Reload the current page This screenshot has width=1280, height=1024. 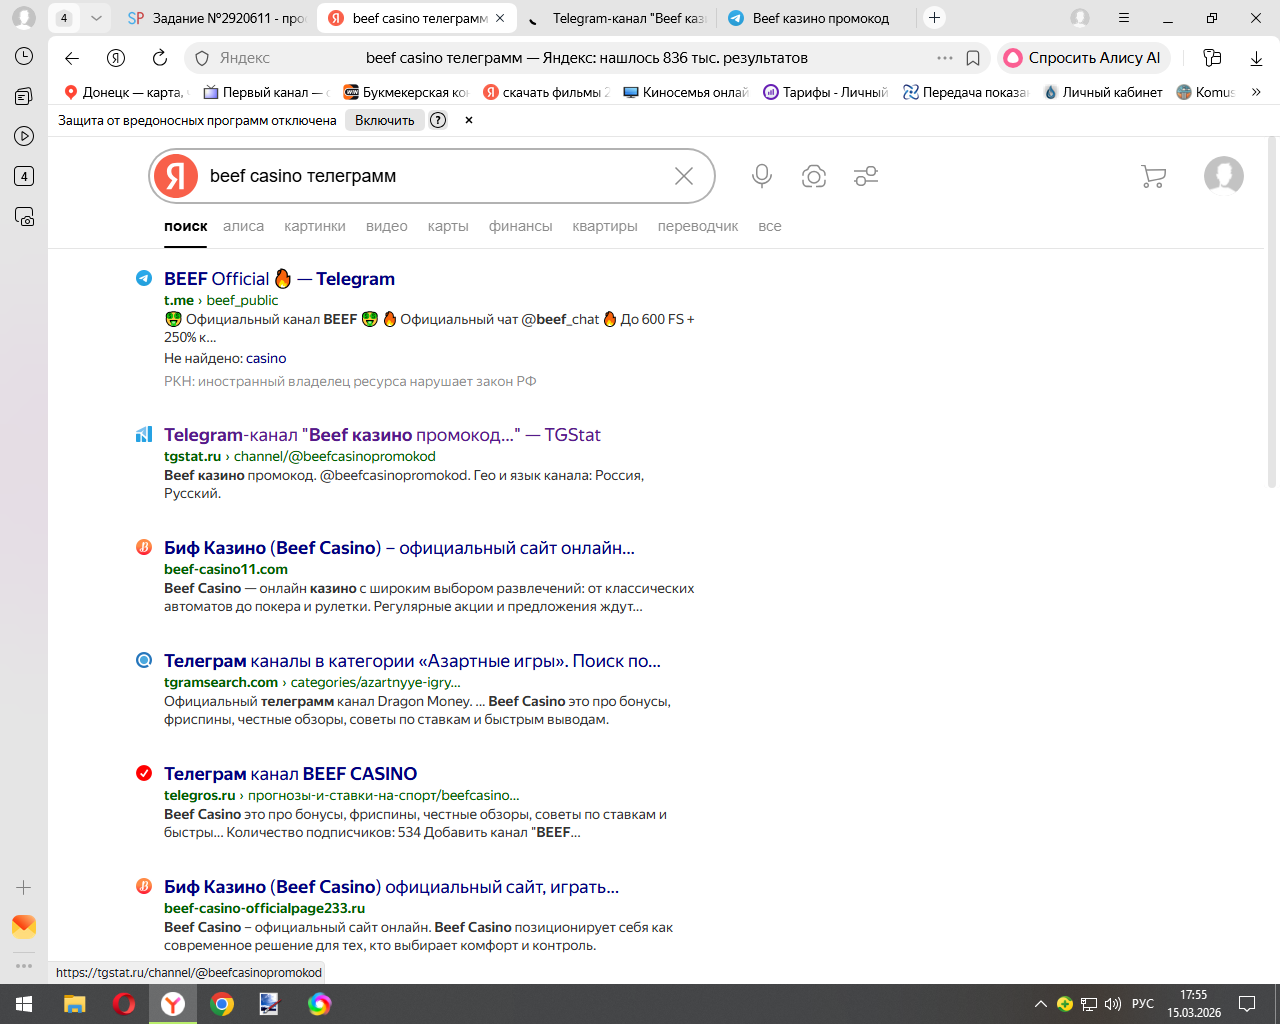point(160,58)
